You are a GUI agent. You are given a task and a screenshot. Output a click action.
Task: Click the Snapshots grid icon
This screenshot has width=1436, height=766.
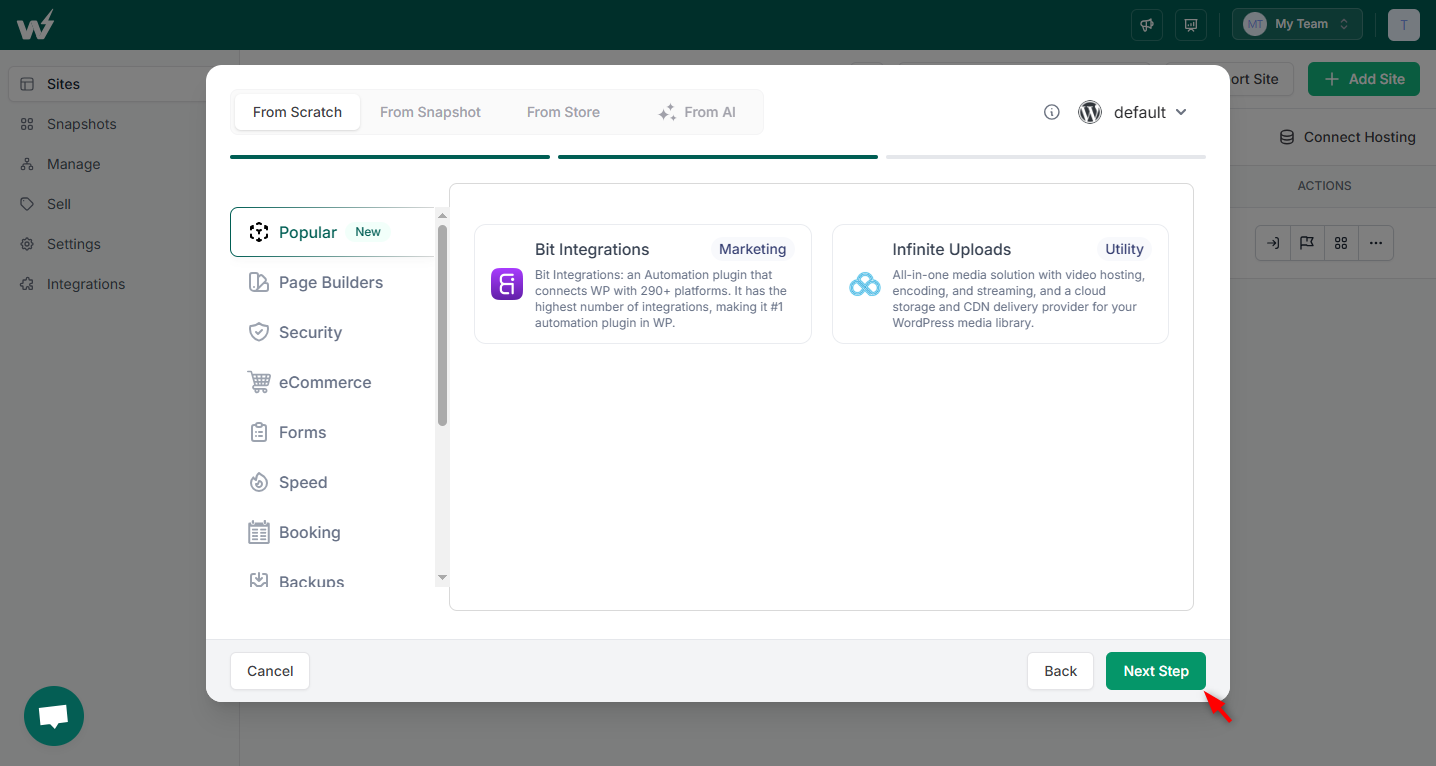27,124
